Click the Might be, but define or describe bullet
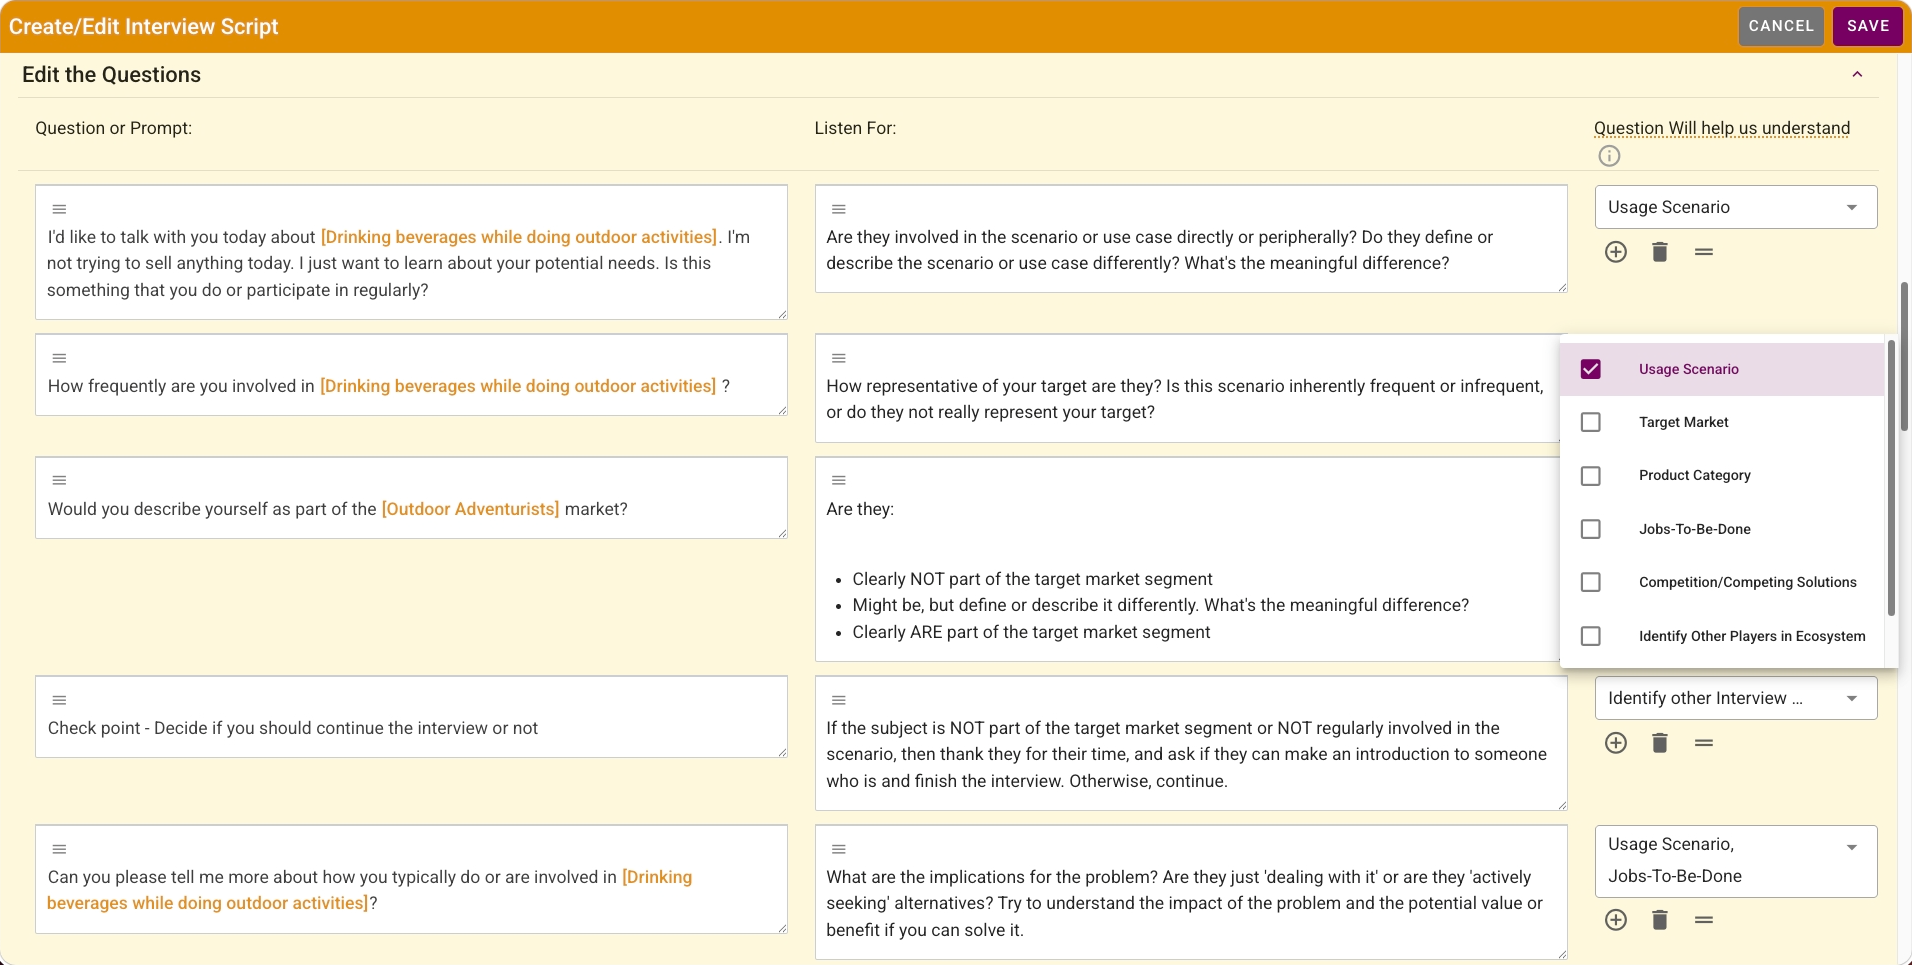 click(1161, 605)
